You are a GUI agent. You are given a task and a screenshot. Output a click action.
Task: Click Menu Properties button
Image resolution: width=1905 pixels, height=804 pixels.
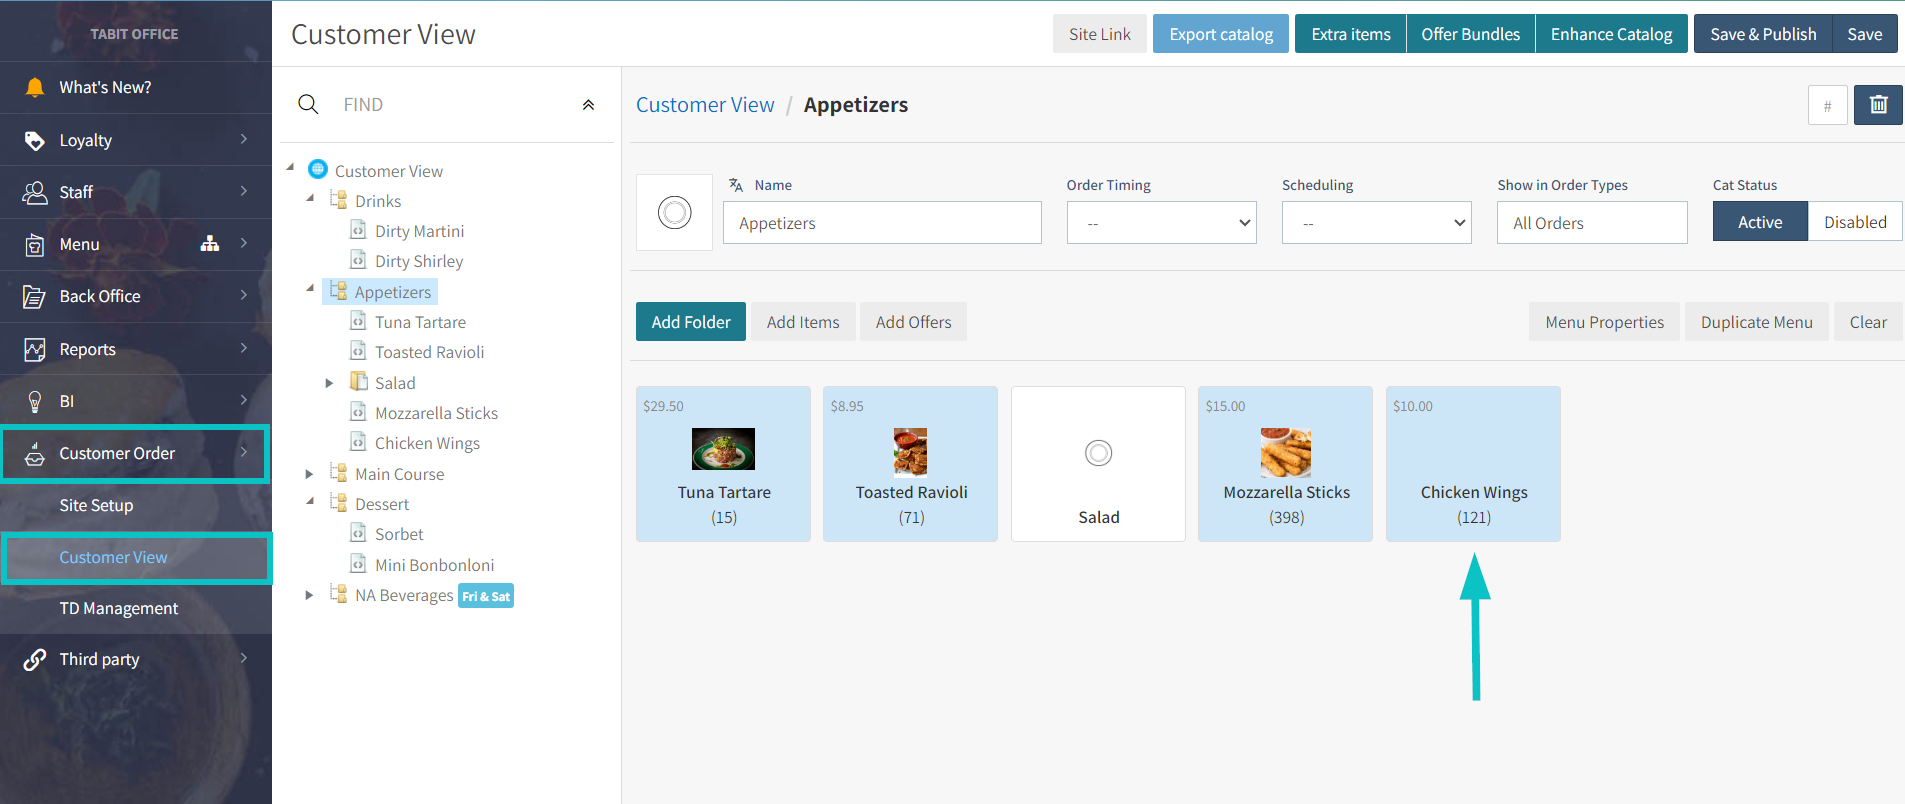[1604, 322]
